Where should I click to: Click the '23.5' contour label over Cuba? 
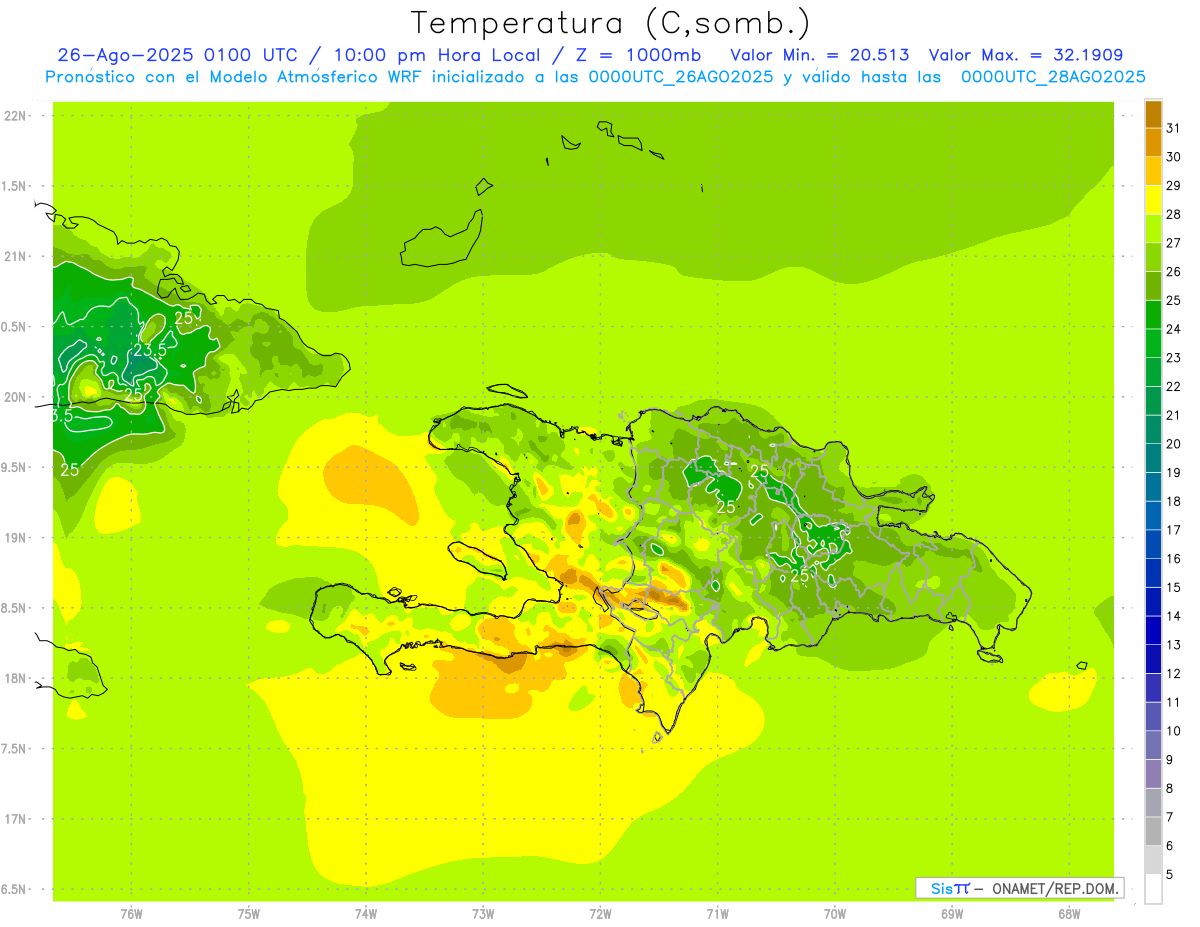pyautogui.click(x=151, y=350)
